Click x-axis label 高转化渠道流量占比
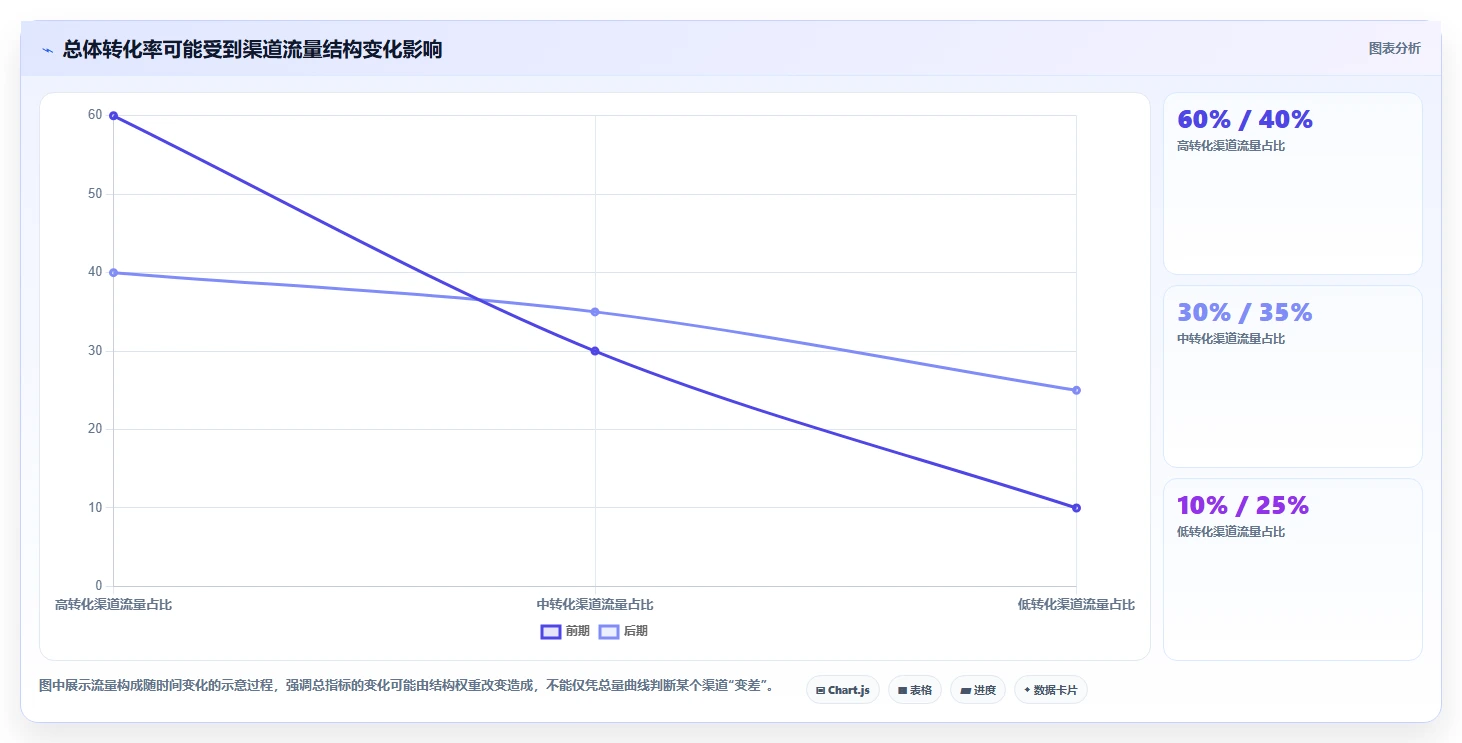This screenshot has height=743, width=1462. click(x=113, y=605)
